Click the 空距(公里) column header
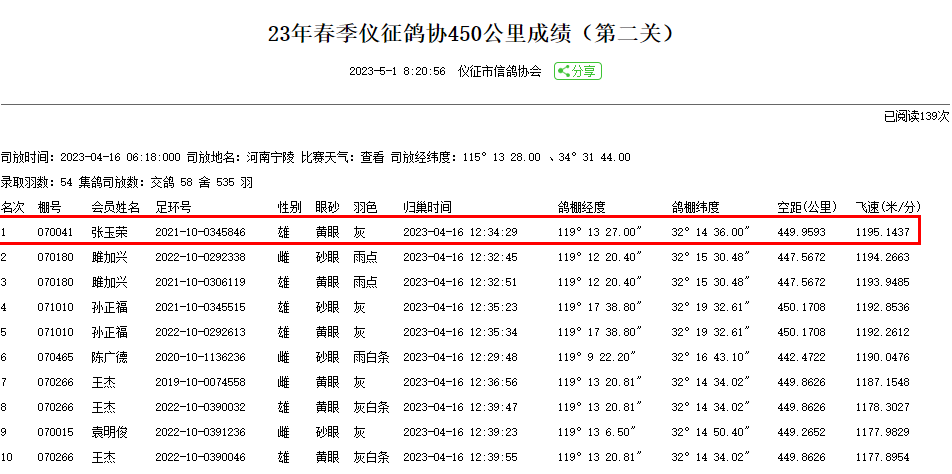This screenshot has width=952, height=474. pos(807,207)
